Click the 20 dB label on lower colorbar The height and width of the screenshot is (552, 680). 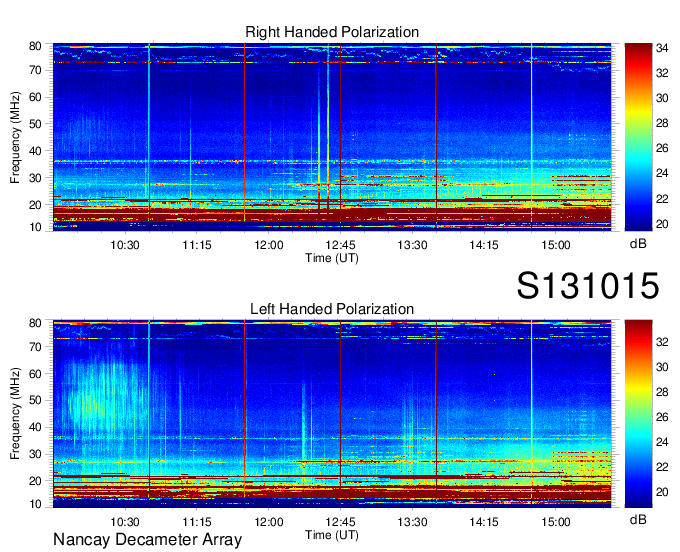click(662, 492)
